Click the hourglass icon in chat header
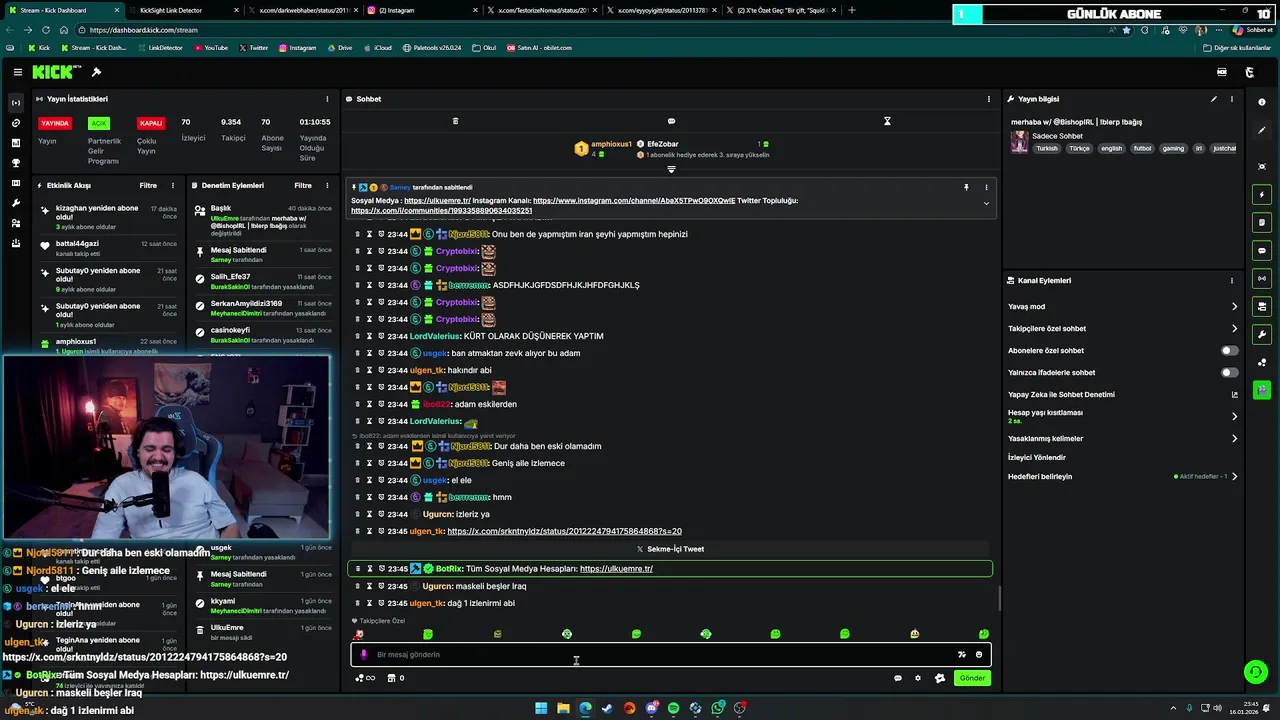 click(887, 121)
